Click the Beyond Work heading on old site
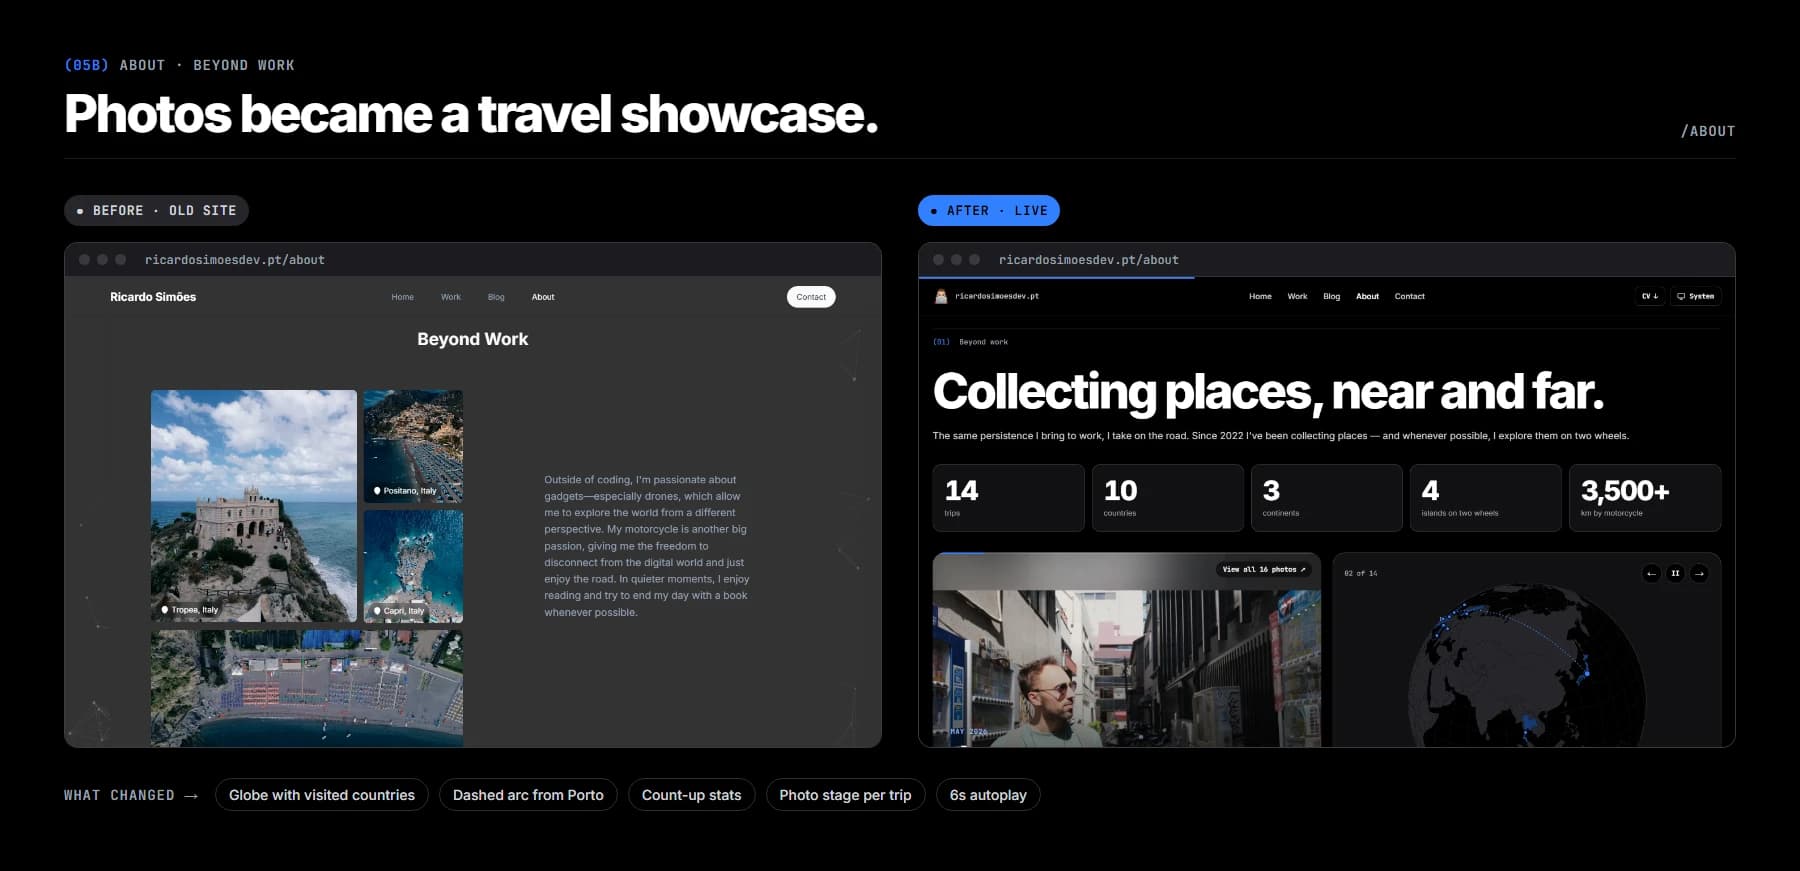The height and width of the screenshot is (871, 1800). [x=473, y=339]
